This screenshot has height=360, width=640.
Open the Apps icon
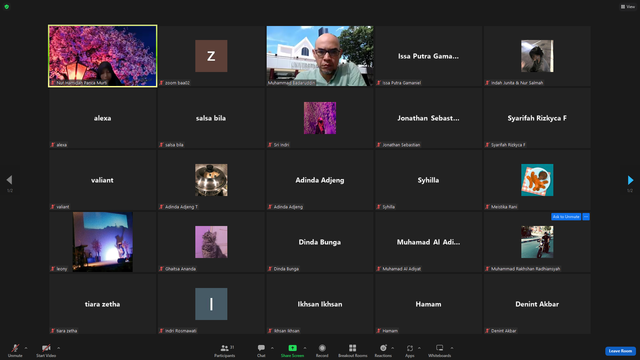(410, 348)
